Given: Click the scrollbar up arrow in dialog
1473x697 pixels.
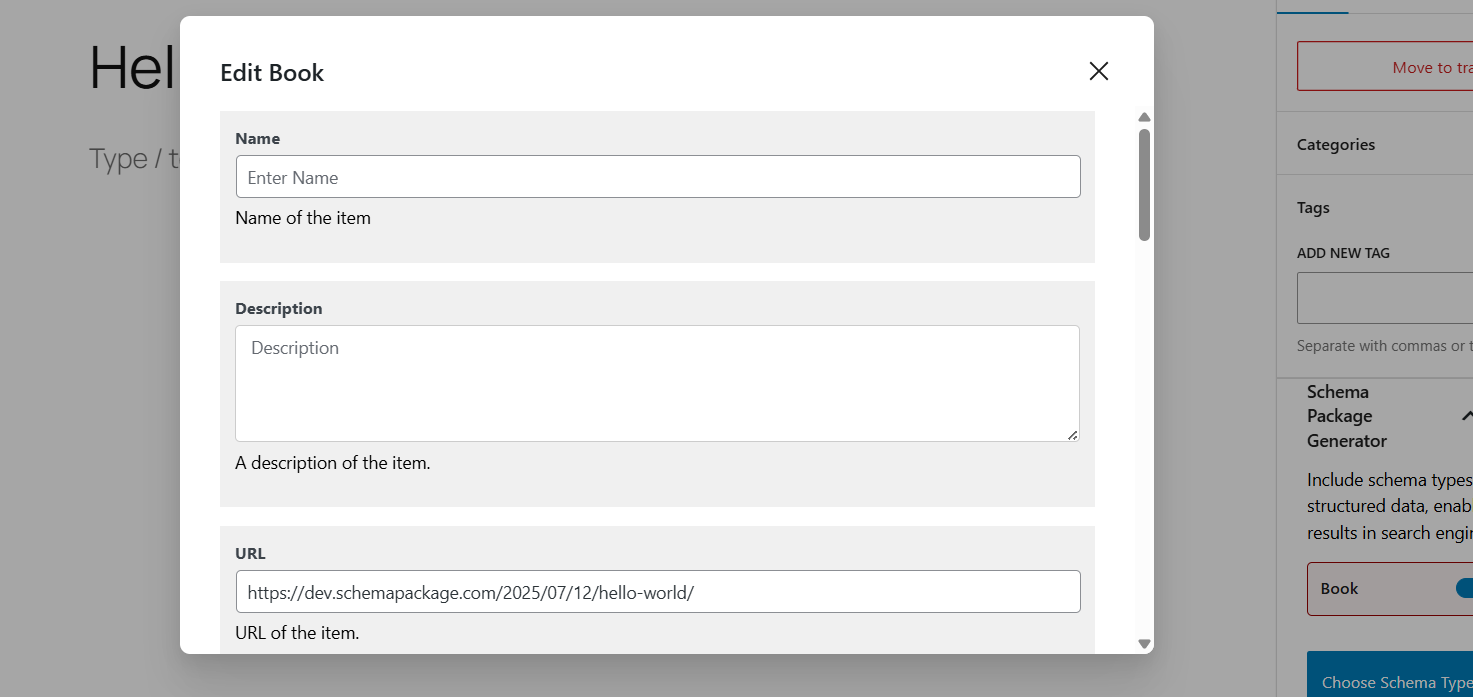Looking at the screenshot, I should click(1144, 118).
